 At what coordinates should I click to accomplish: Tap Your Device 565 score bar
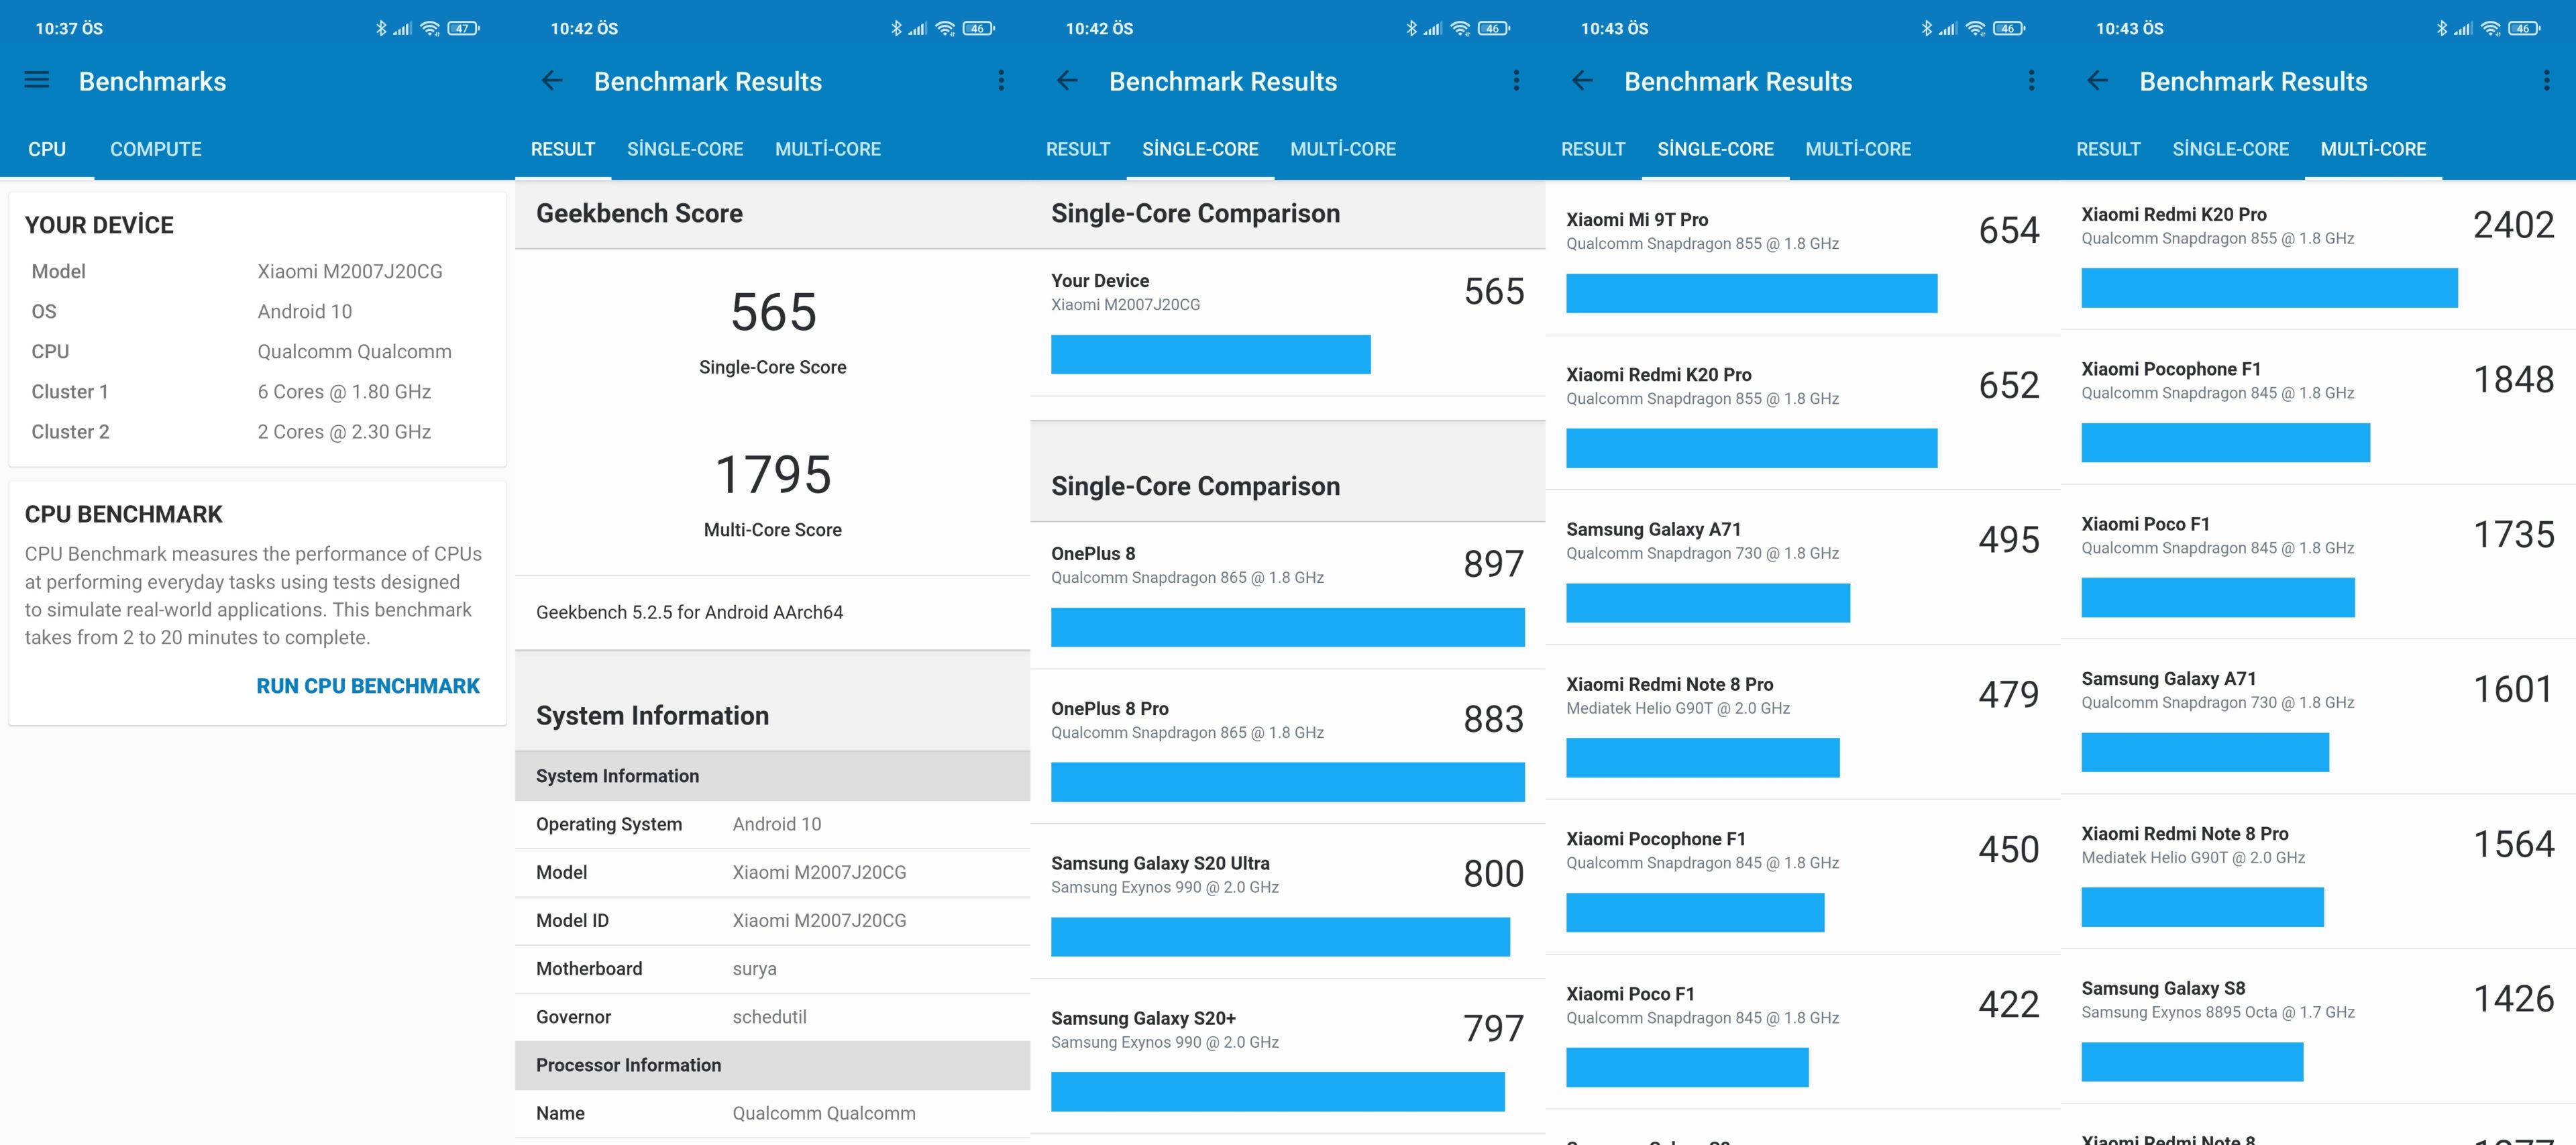pyautogui.click(x=1210, y=354)
